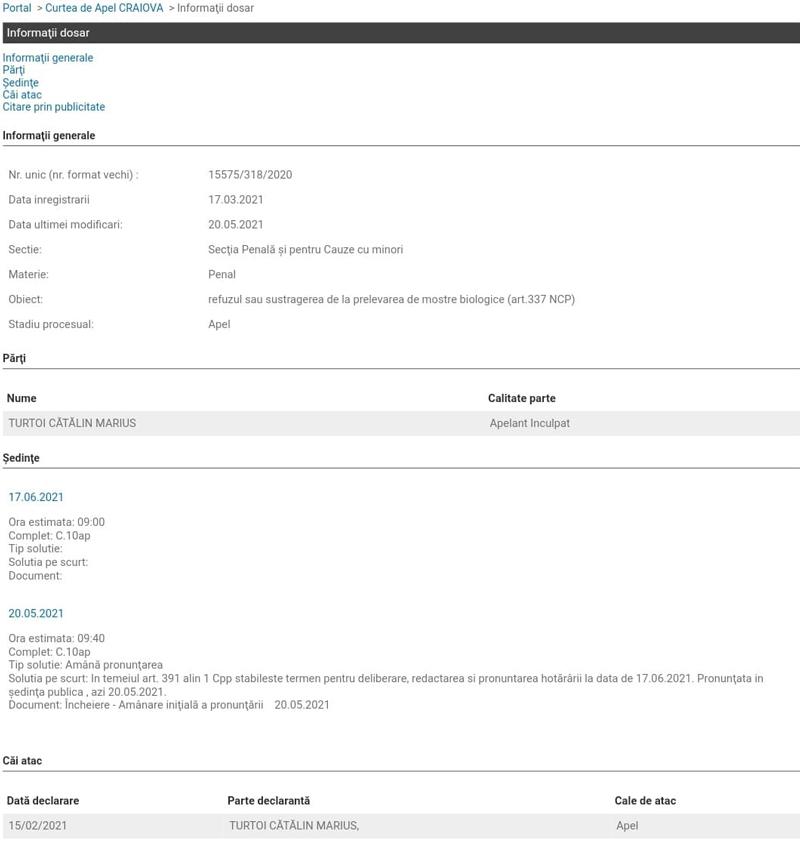Select the 15/02/2021 declaration date cell
This screenshot has height=851, width=800.
click(x=38, y=826)
